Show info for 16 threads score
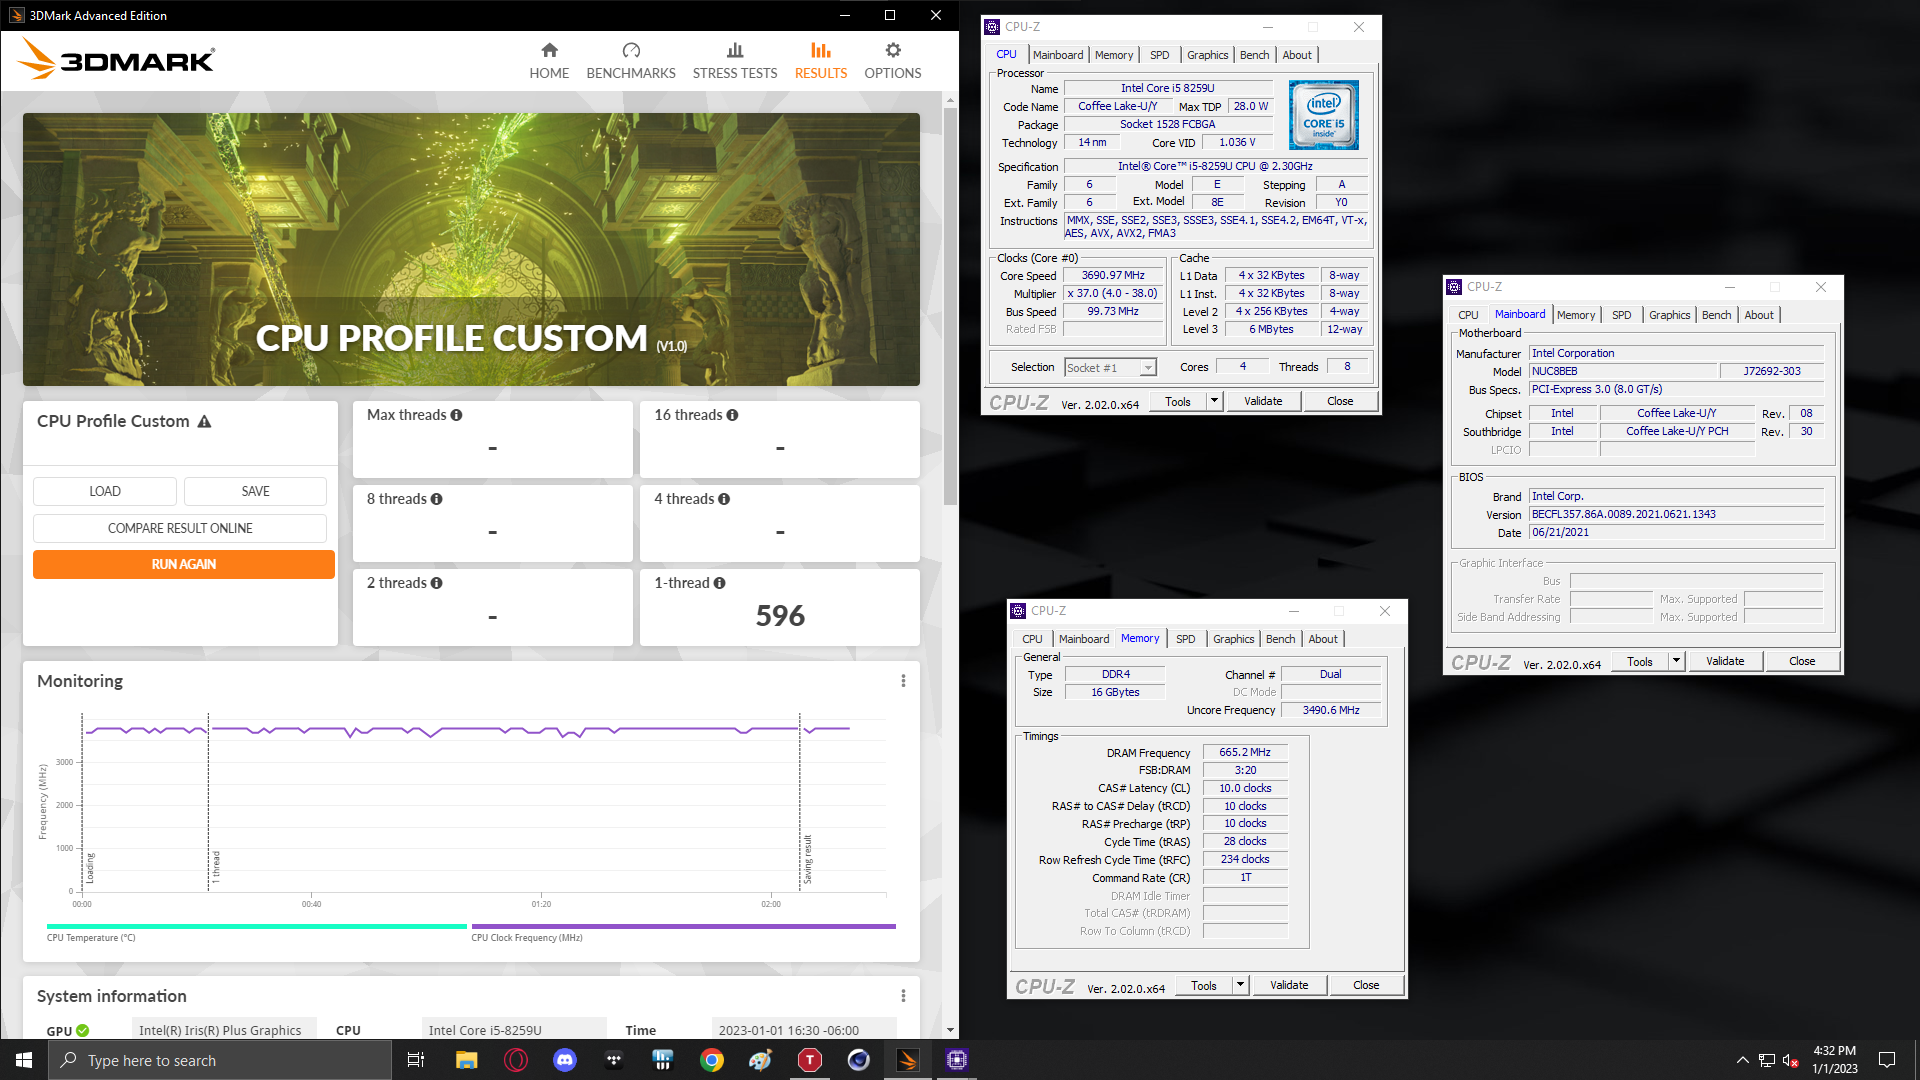The image size is (1920, 1080). click(x=732, y=415)
